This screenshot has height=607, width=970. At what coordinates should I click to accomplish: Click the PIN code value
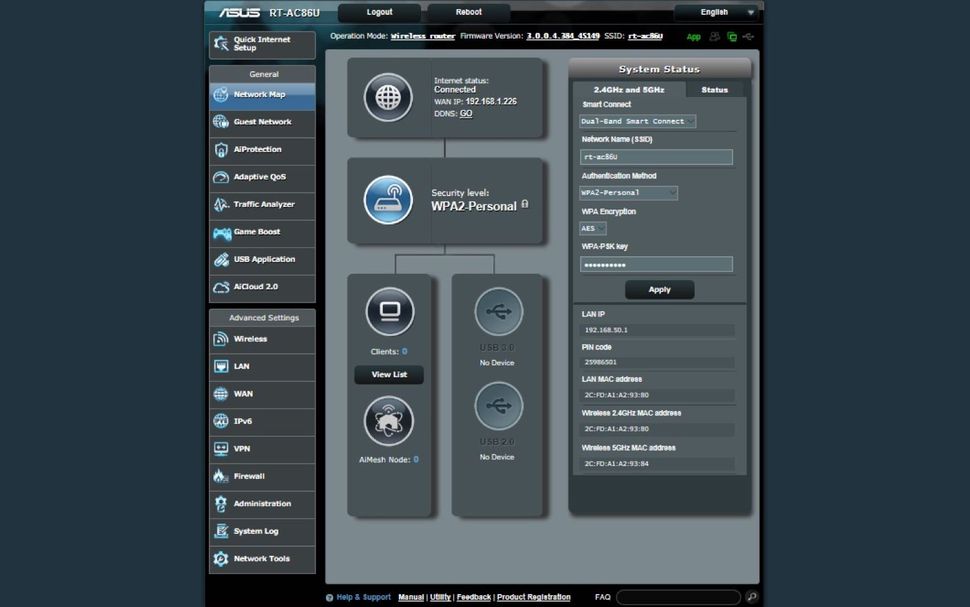click(x=601, y=363)
